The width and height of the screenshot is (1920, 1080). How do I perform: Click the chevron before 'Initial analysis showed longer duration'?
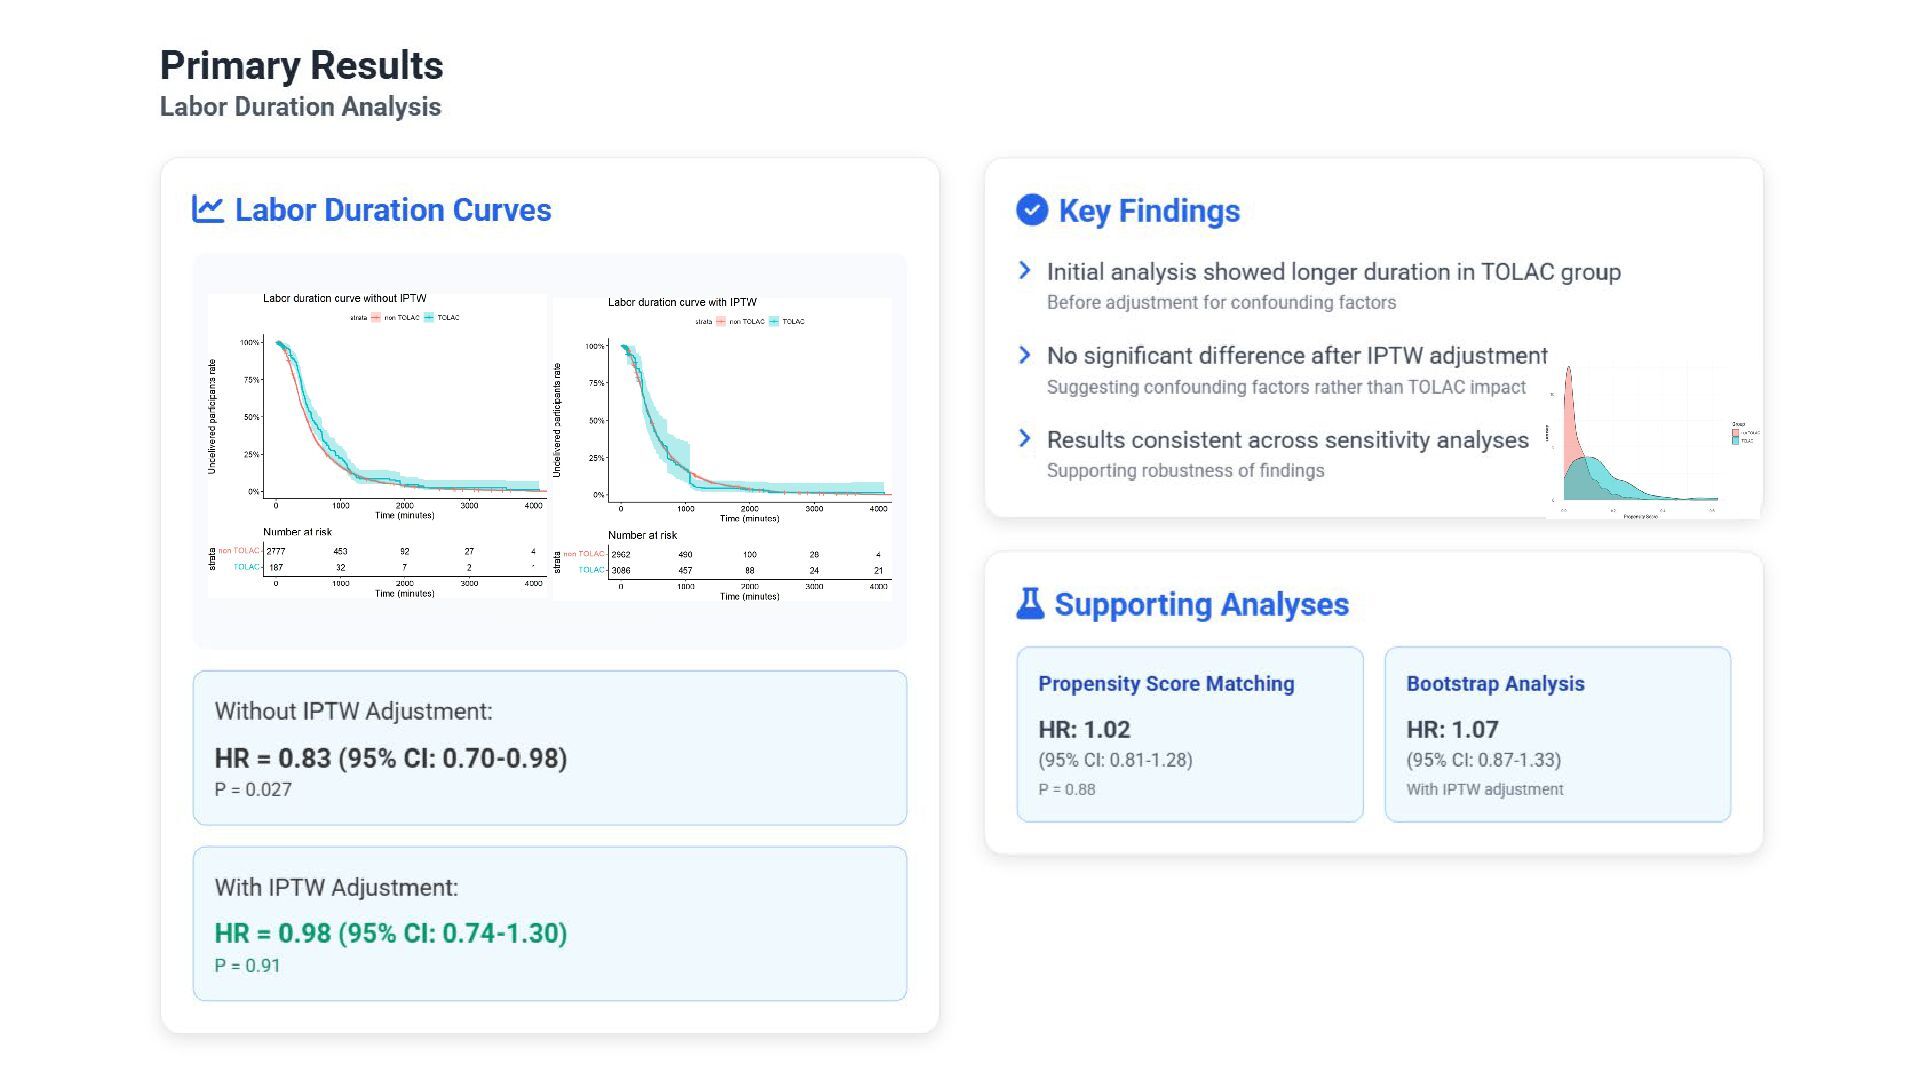click(1024, 270)
